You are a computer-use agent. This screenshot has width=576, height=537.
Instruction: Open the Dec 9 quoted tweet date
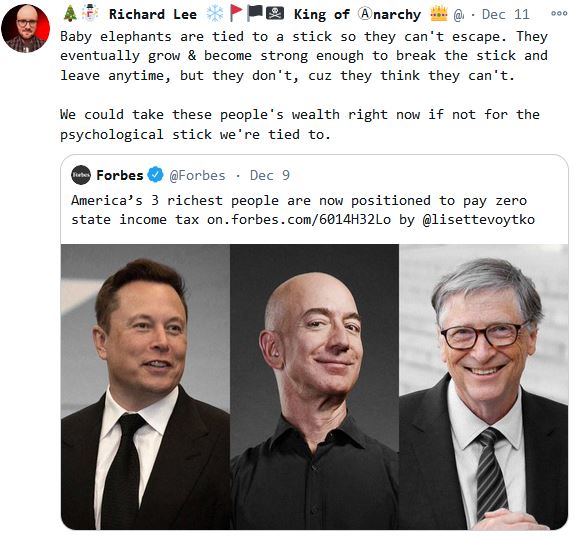point(270,175)
